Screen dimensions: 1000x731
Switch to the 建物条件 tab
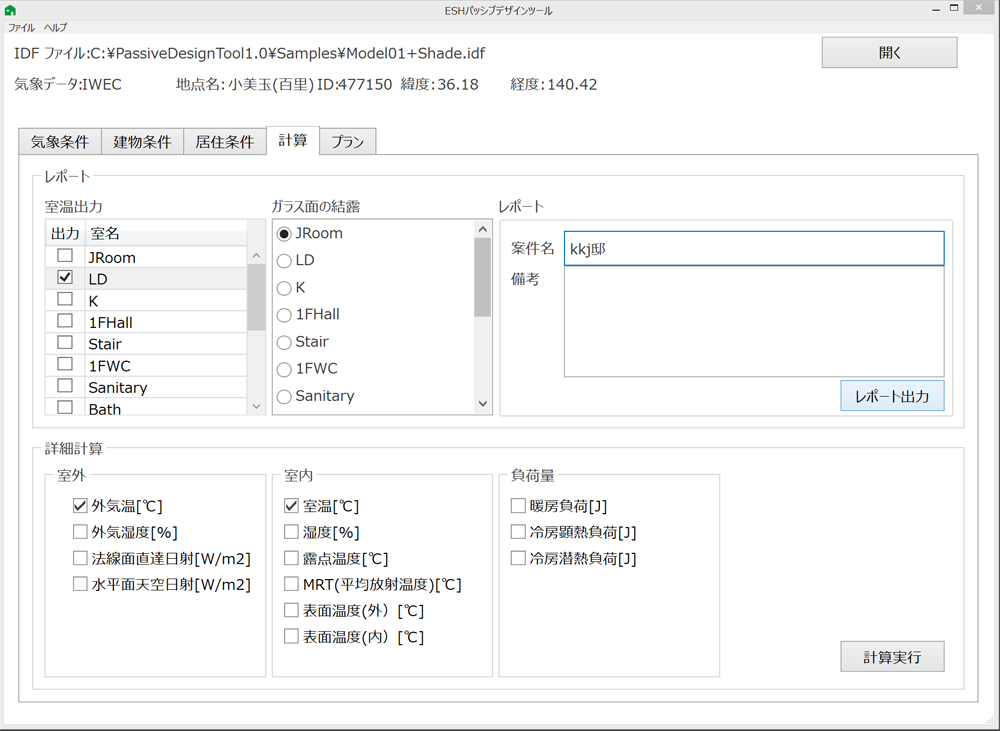[141, 142]
